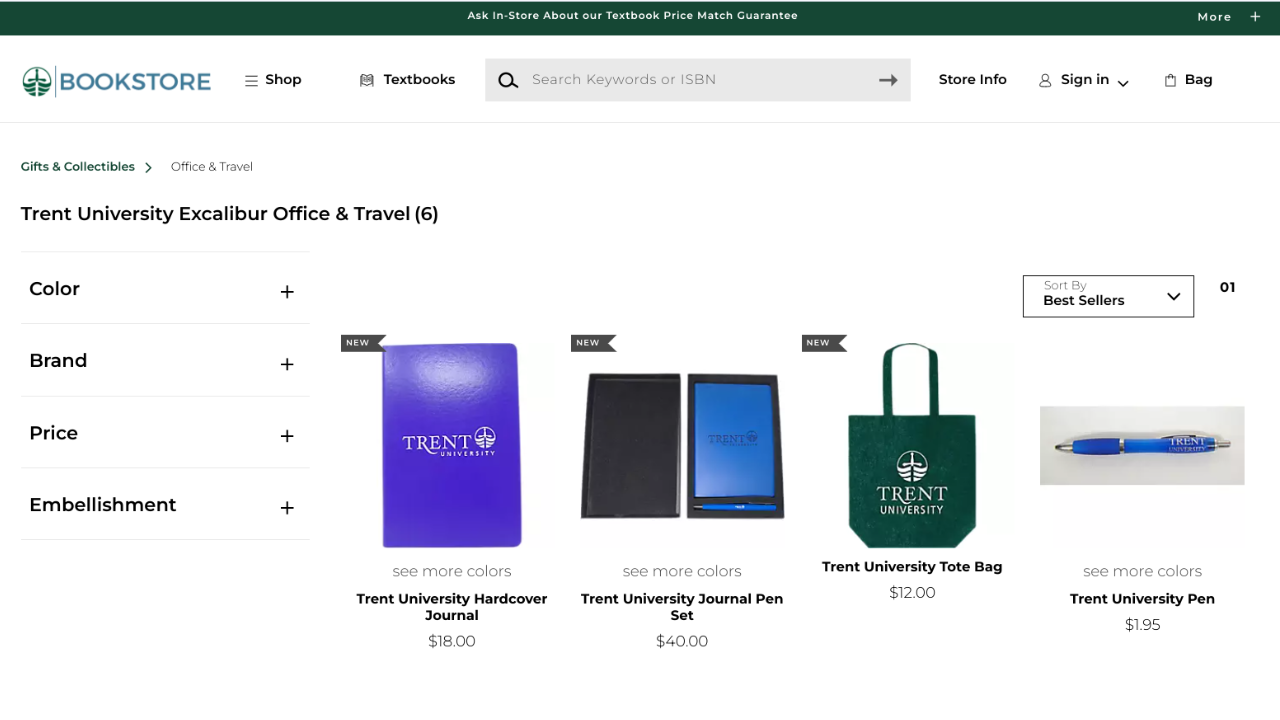The height and width of the screenshot is (720, 1280).
Task: Open the Store Info menu item
Action: click(x=972, y=79)
